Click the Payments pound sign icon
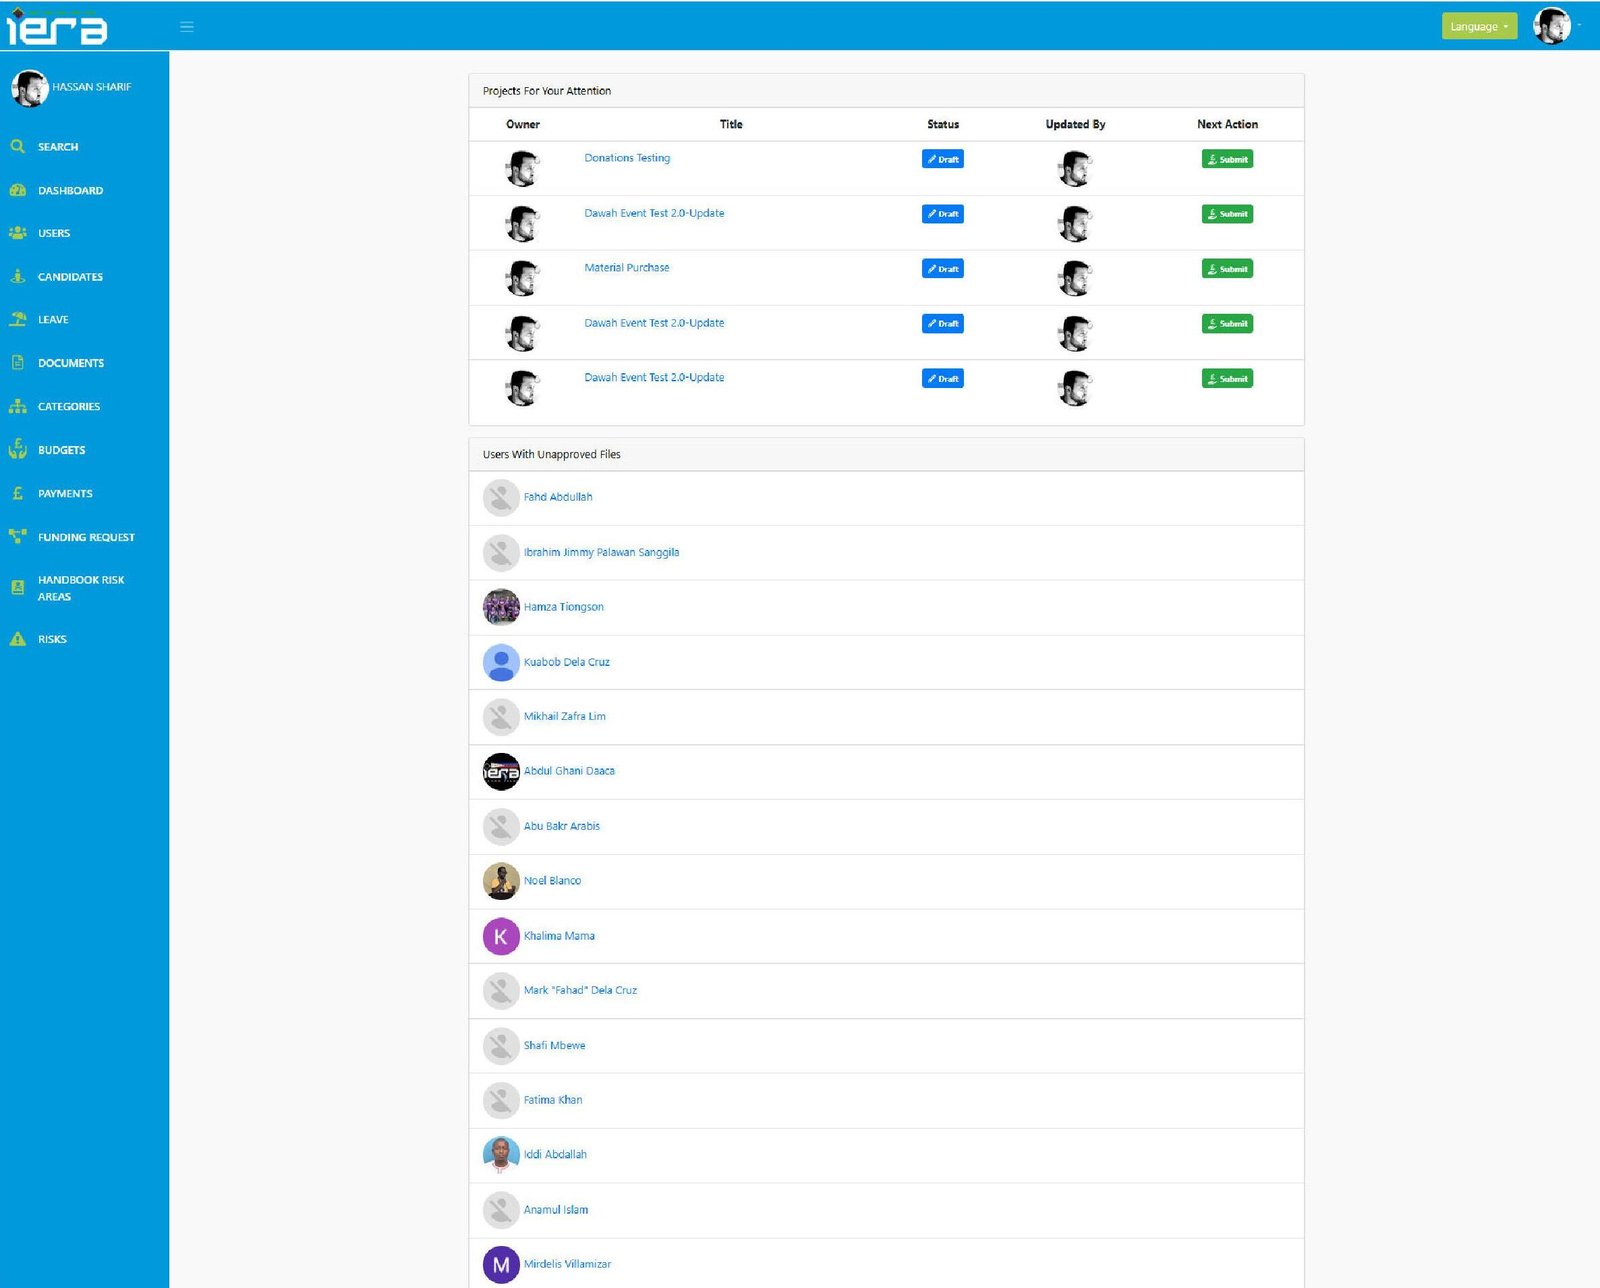The image size is (1600, 1288). pos(18,493)
